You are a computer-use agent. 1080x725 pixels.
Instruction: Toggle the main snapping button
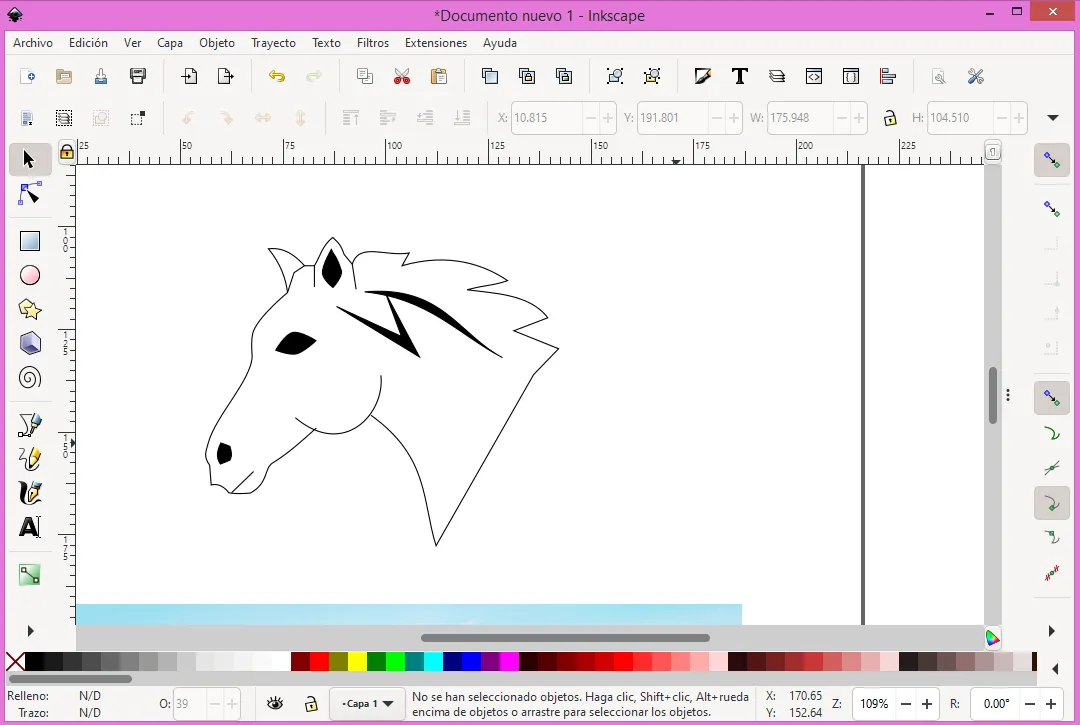click(x=1051, y=160)
